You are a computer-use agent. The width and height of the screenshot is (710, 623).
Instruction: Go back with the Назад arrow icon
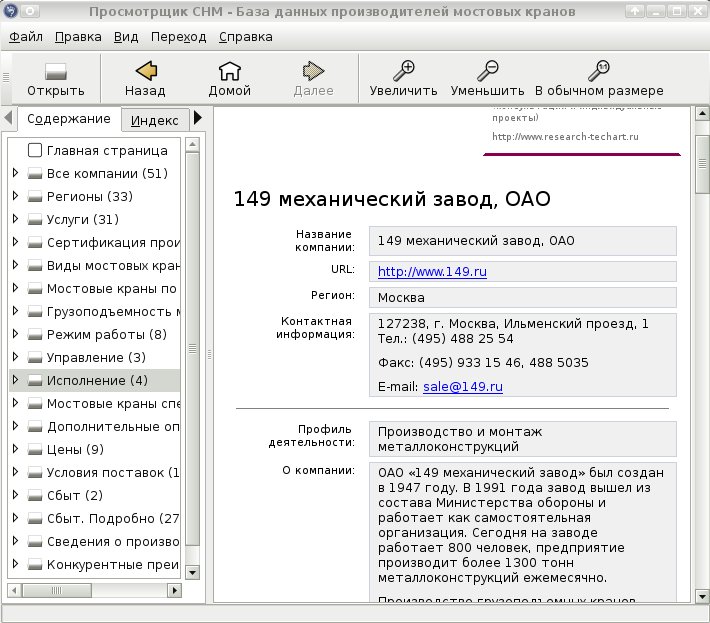click(x=146, y=71)
